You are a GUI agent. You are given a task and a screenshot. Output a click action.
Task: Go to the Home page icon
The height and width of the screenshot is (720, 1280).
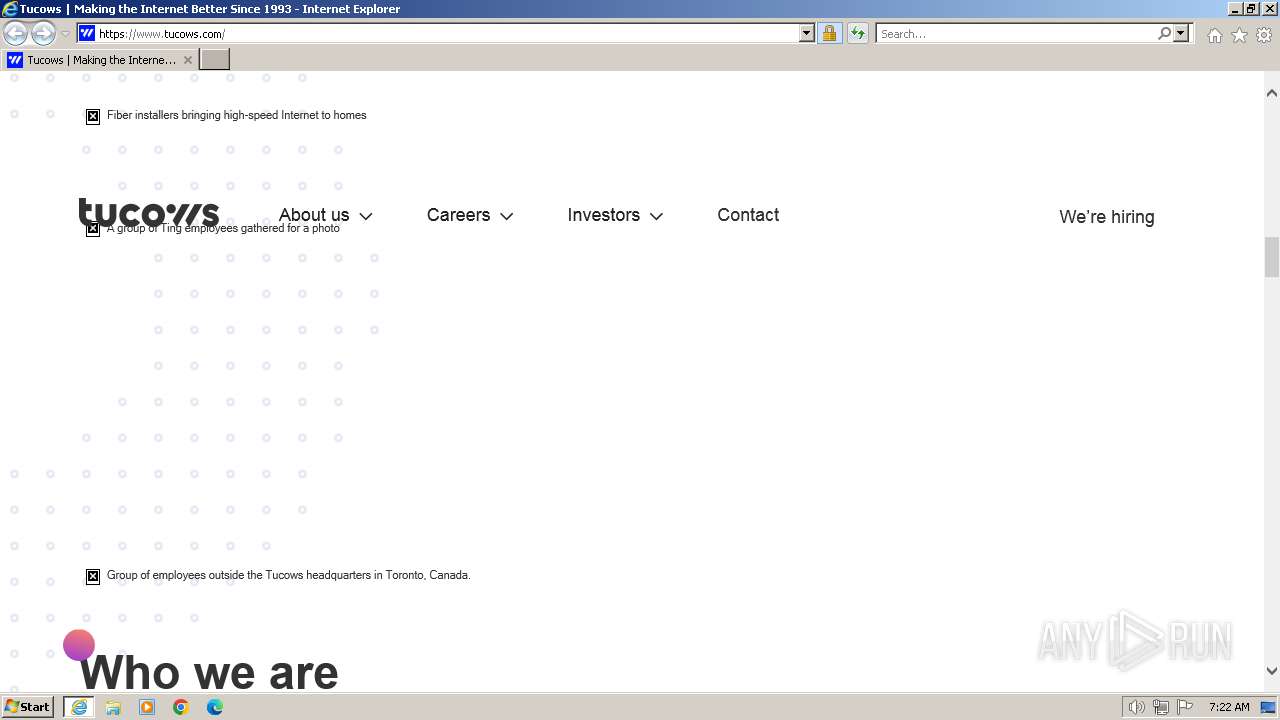click(x=1214, y=35)
